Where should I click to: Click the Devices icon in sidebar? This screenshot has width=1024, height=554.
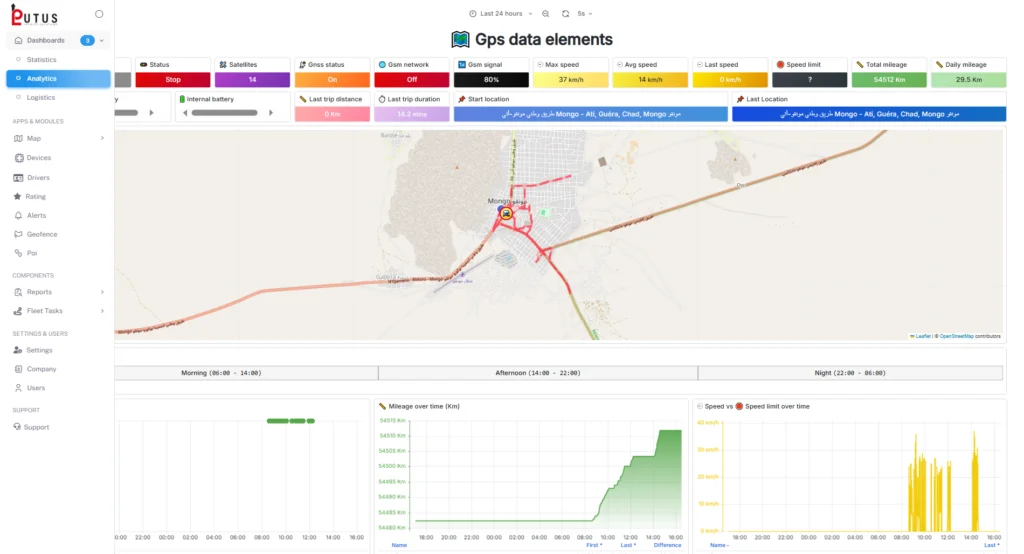(19, 158)
